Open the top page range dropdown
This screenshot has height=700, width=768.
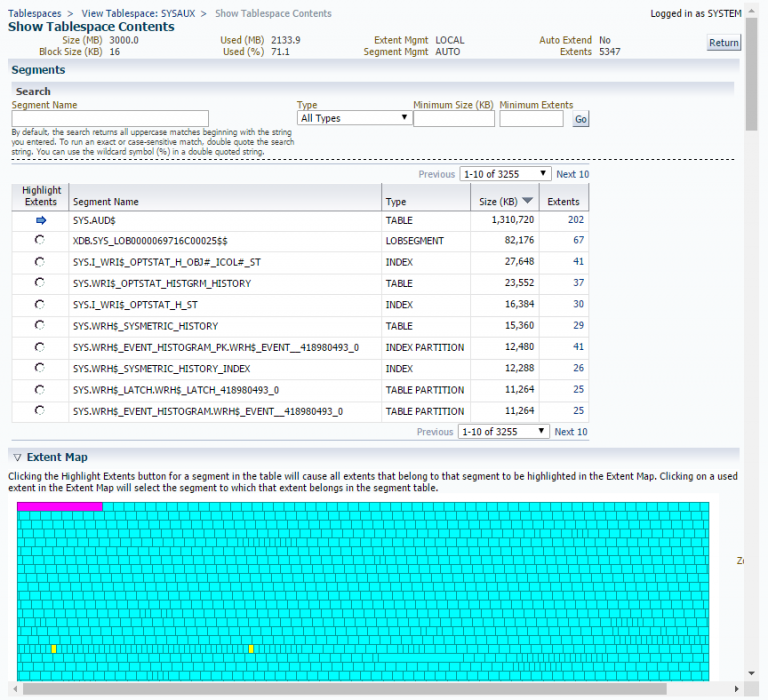[504, 174]
